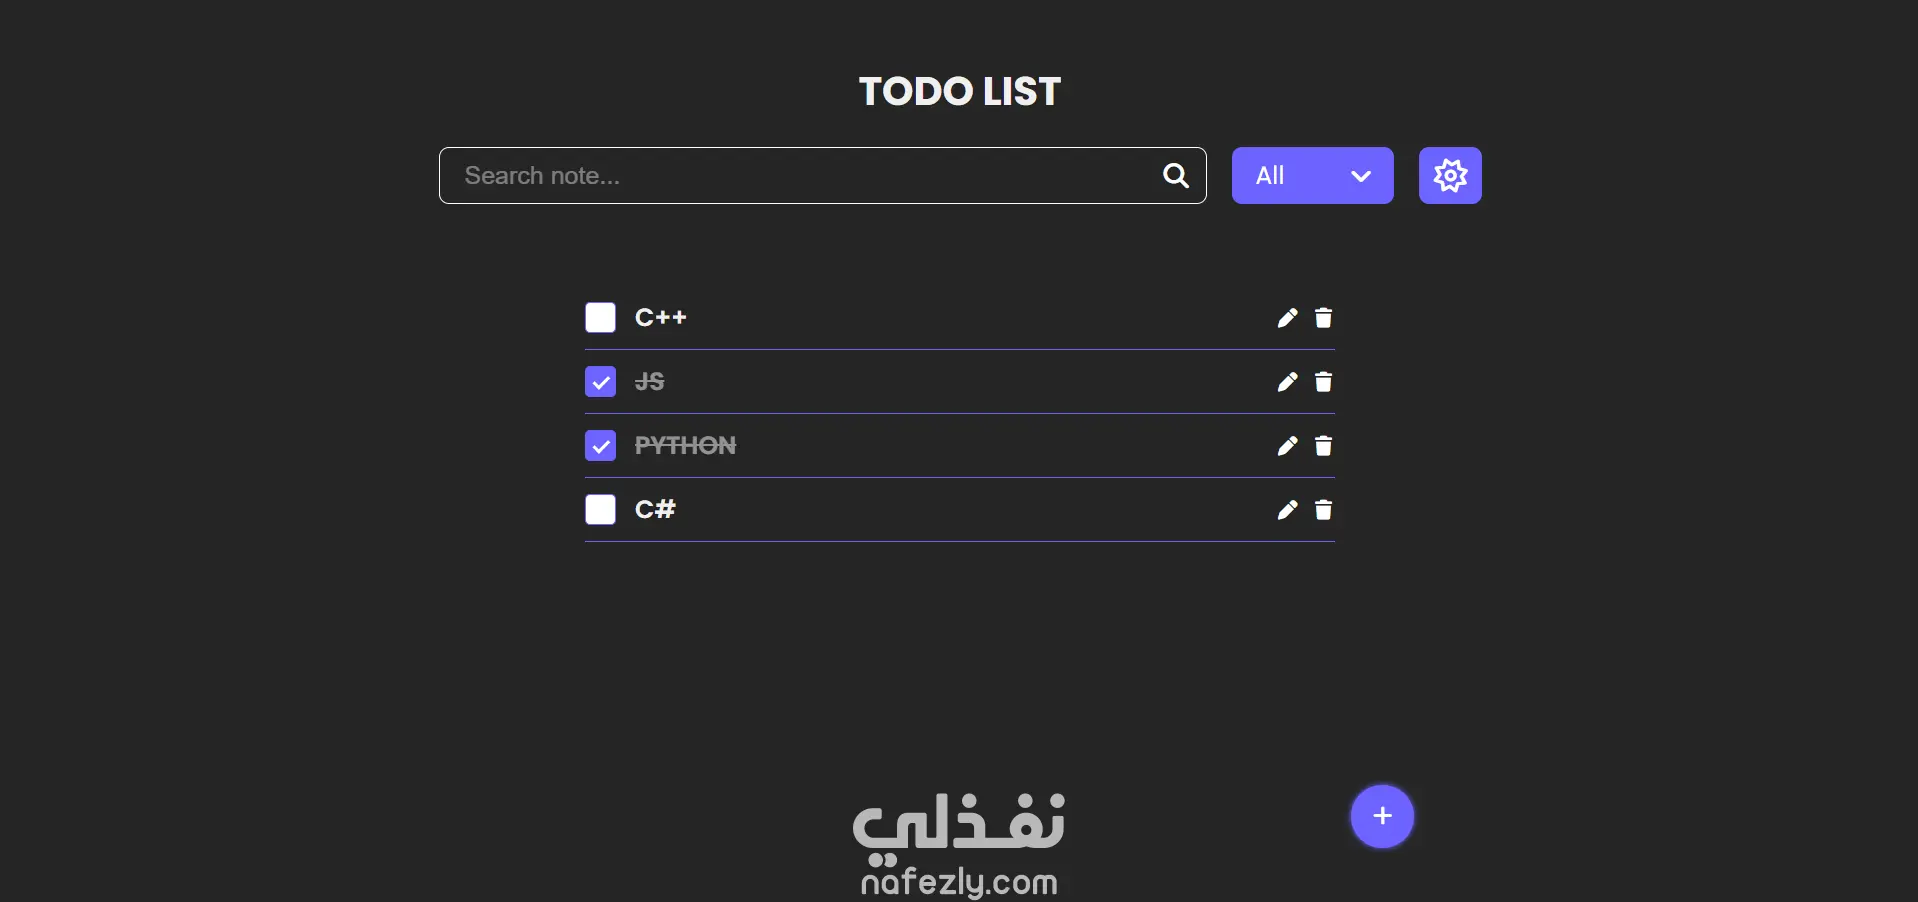
Task: Edit the JS note using pencil icon
Action: [x=1287, y=382]
